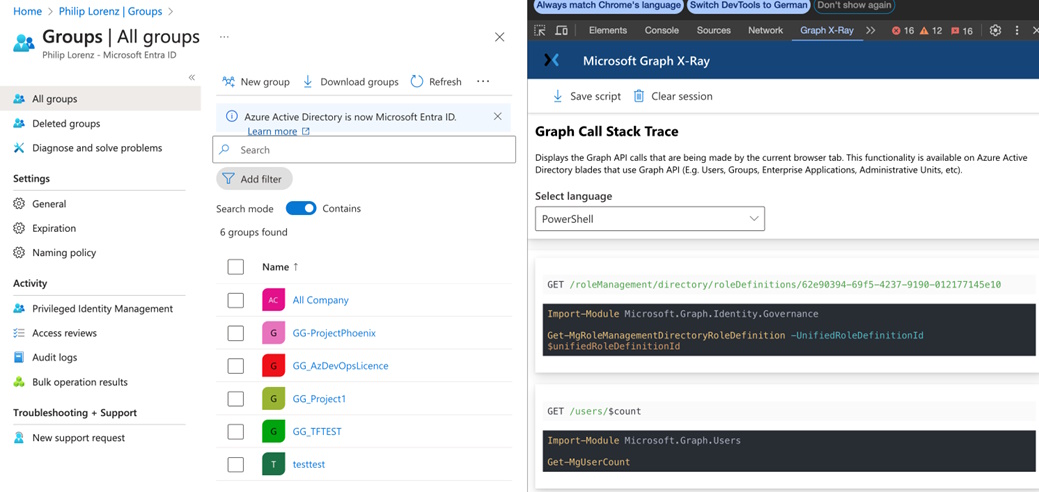Viewport: 1039px width, 492px height.
Task: Follow the Learn more link
Action: click(x=278, y=131)
